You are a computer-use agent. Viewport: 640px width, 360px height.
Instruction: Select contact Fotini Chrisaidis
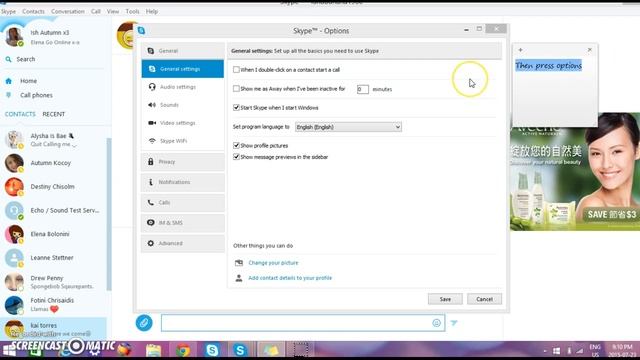point(53,304)
